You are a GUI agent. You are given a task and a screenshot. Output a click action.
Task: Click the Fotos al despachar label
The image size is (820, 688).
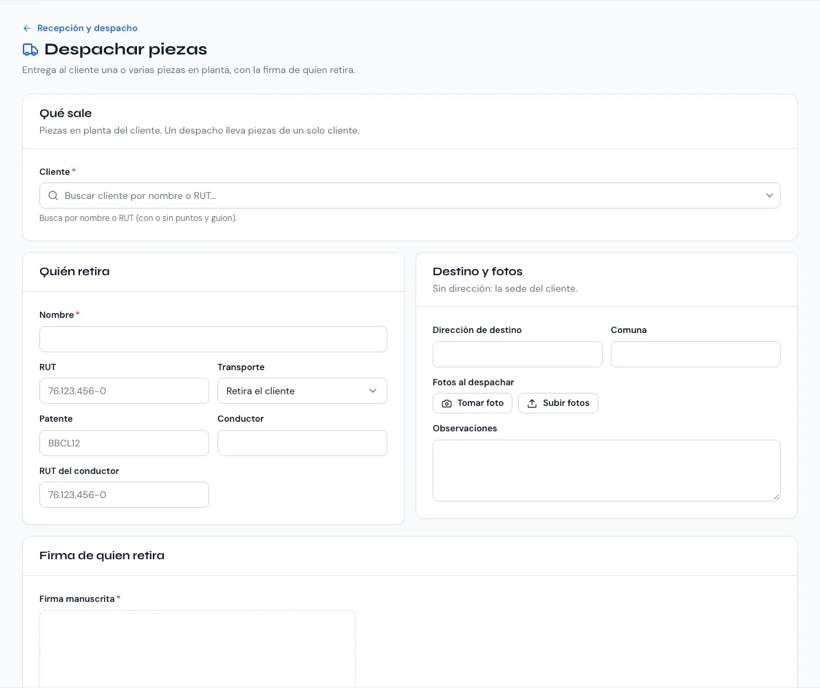pyautogui.click(x=473, y=382)
